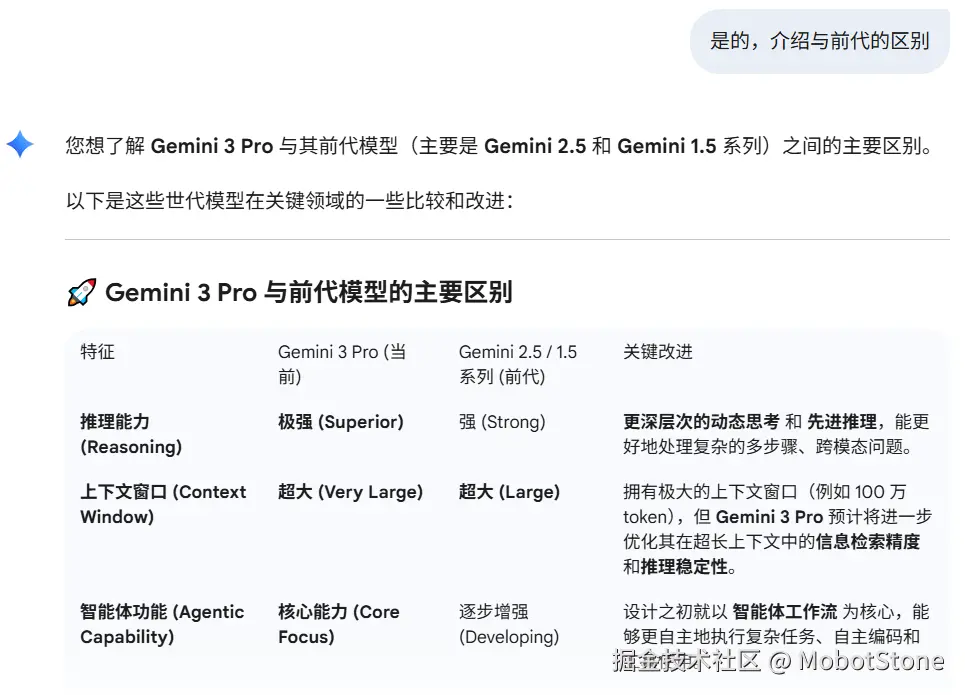
Task: Click the 推理能力 (Reasoning) row label
Action: click(131, 434)
